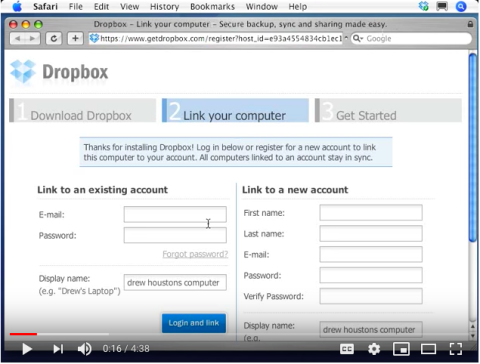
Task: Click the display icon in menu bar
Action: pos(442,6)
